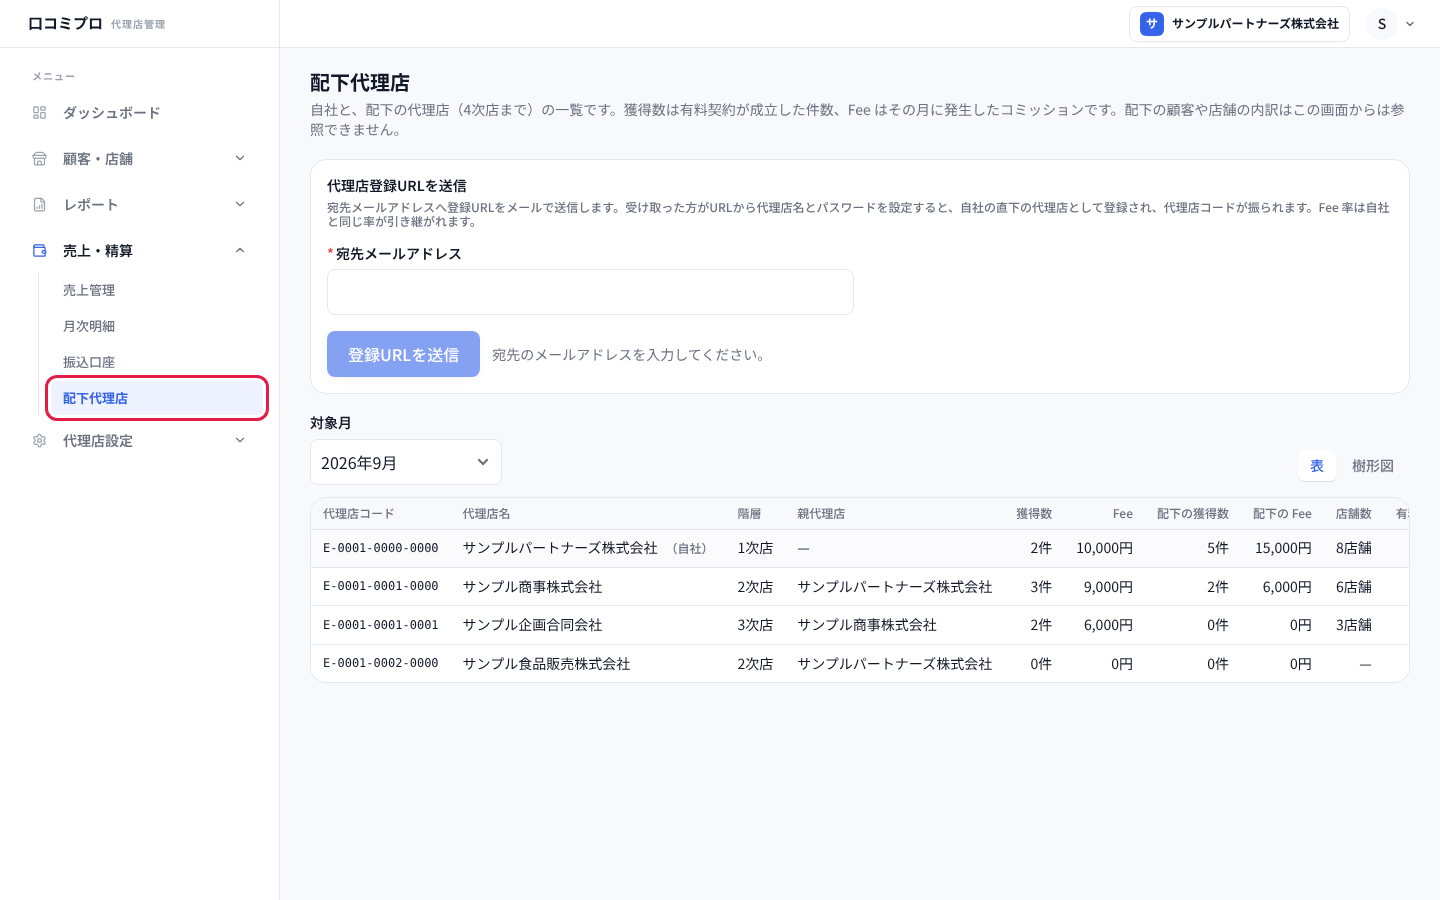Go to ダッシュボード menu item
Screen dimensions: 1440x900
[140, 113]
